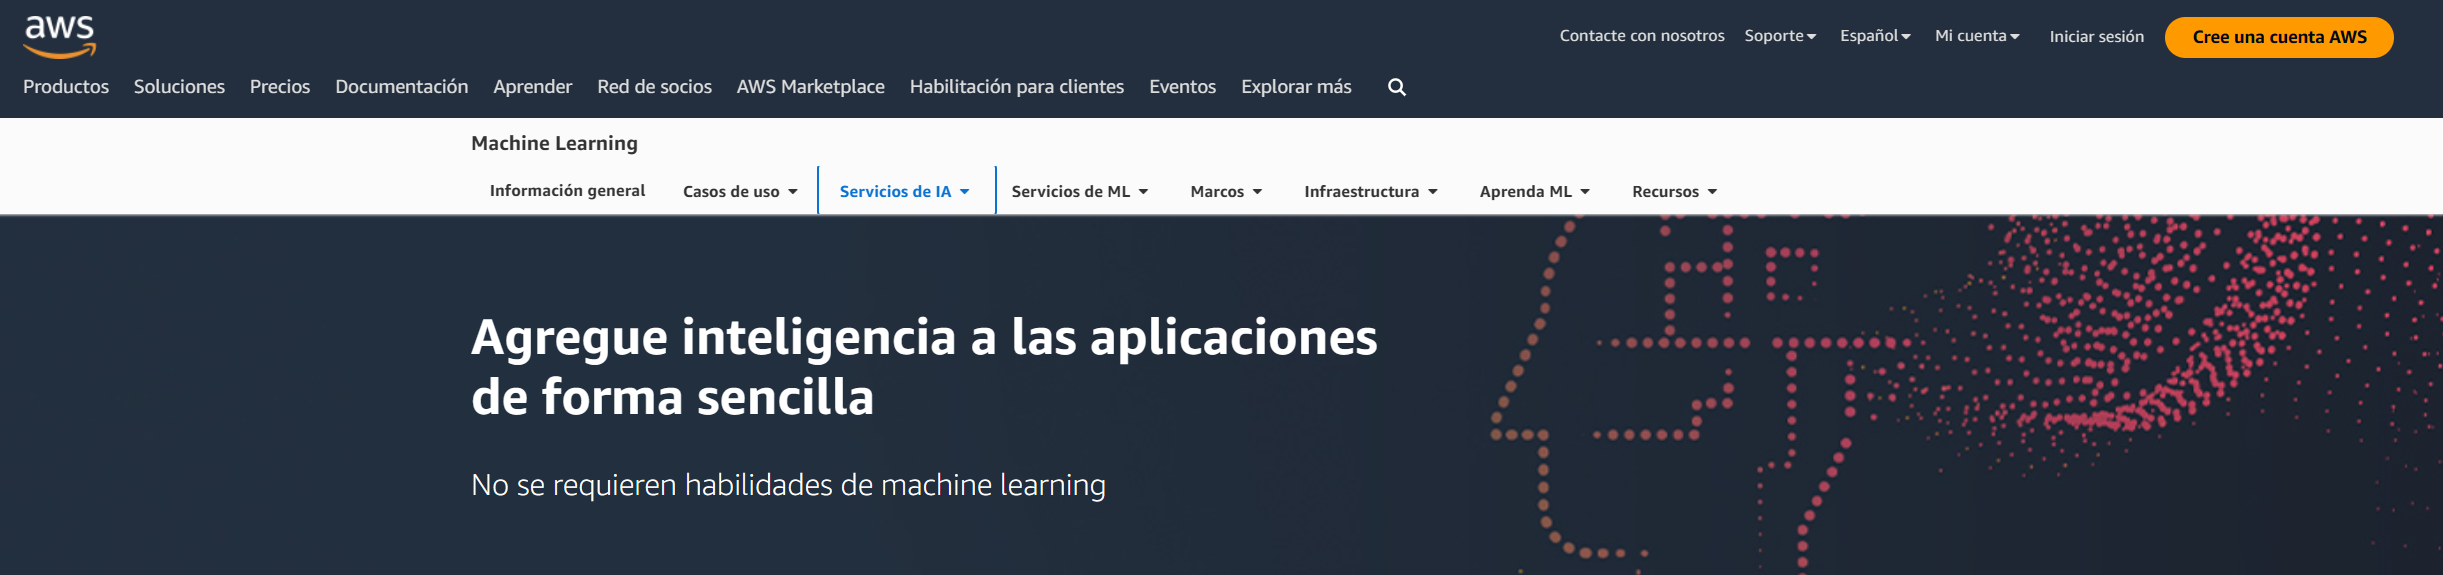
Task: Open Explorar más menu
Action: point(1297,87)
